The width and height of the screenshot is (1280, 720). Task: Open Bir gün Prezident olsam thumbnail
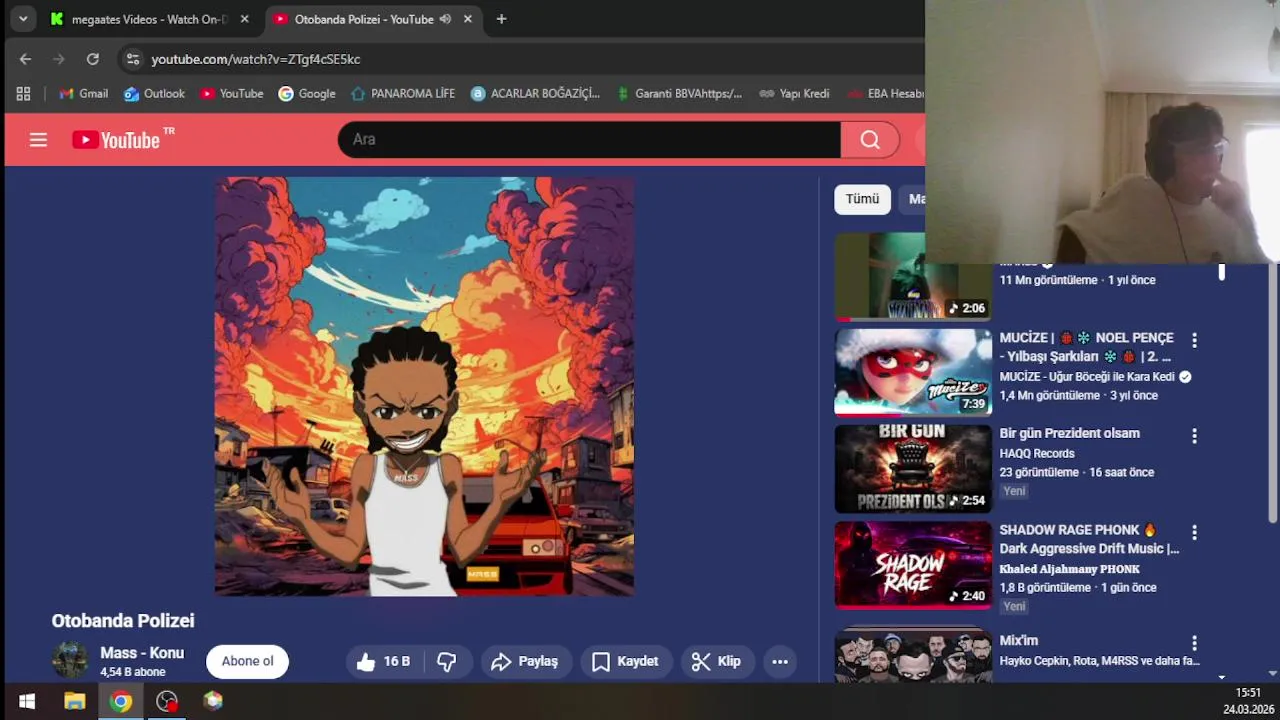click(913, 468)
